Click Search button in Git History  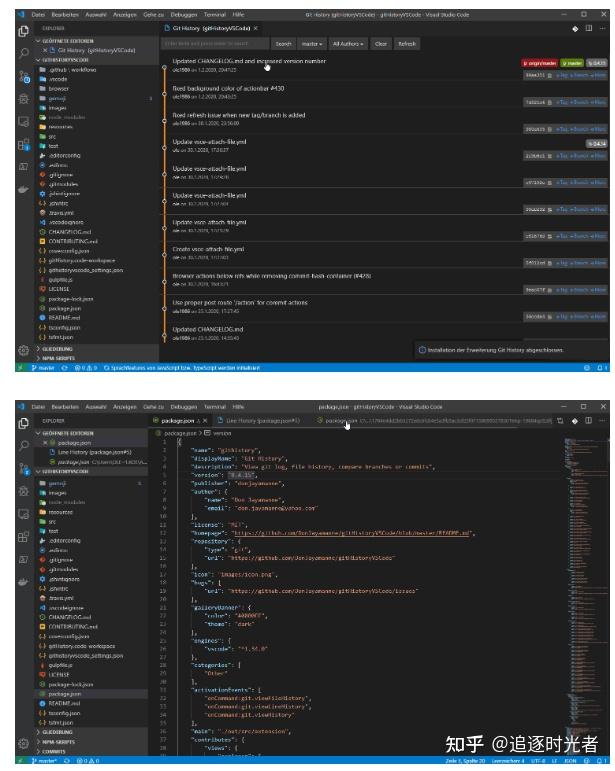click(283, 44)
